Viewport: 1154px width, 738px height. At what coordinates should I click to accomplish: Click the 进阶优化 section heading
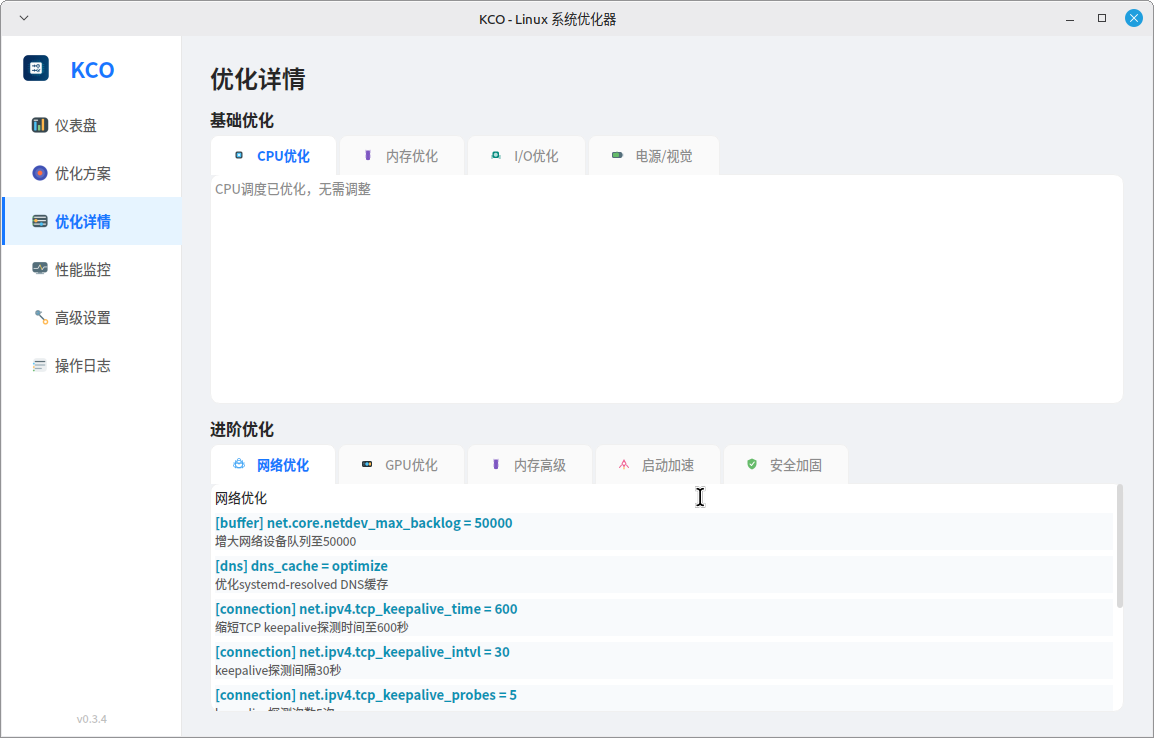(x=242, y=429)
